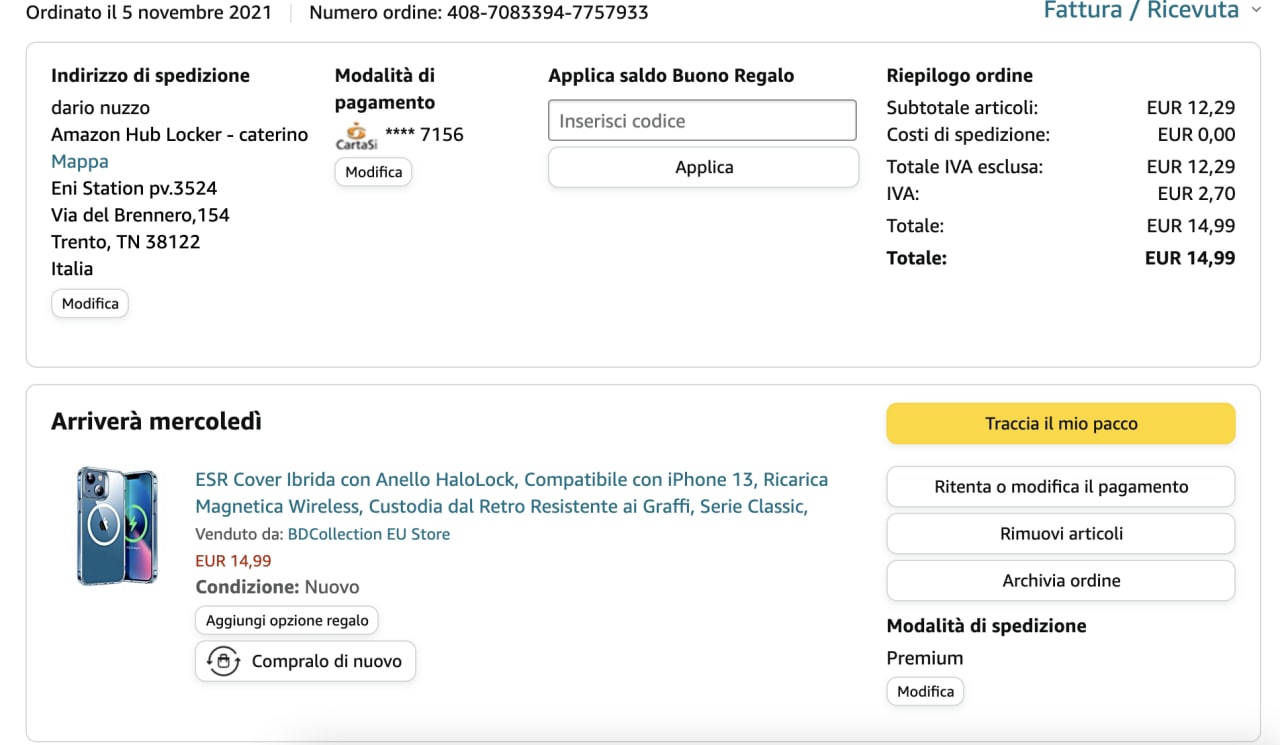Click Modifica under Modalità di spedizione

point(925,691)
